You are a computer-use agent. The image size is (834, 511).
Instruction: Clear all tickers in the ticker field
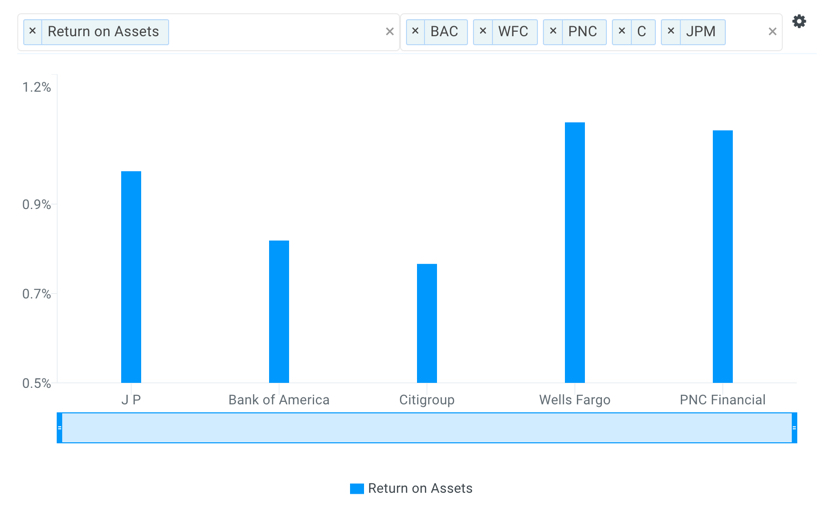click(772, 32)
